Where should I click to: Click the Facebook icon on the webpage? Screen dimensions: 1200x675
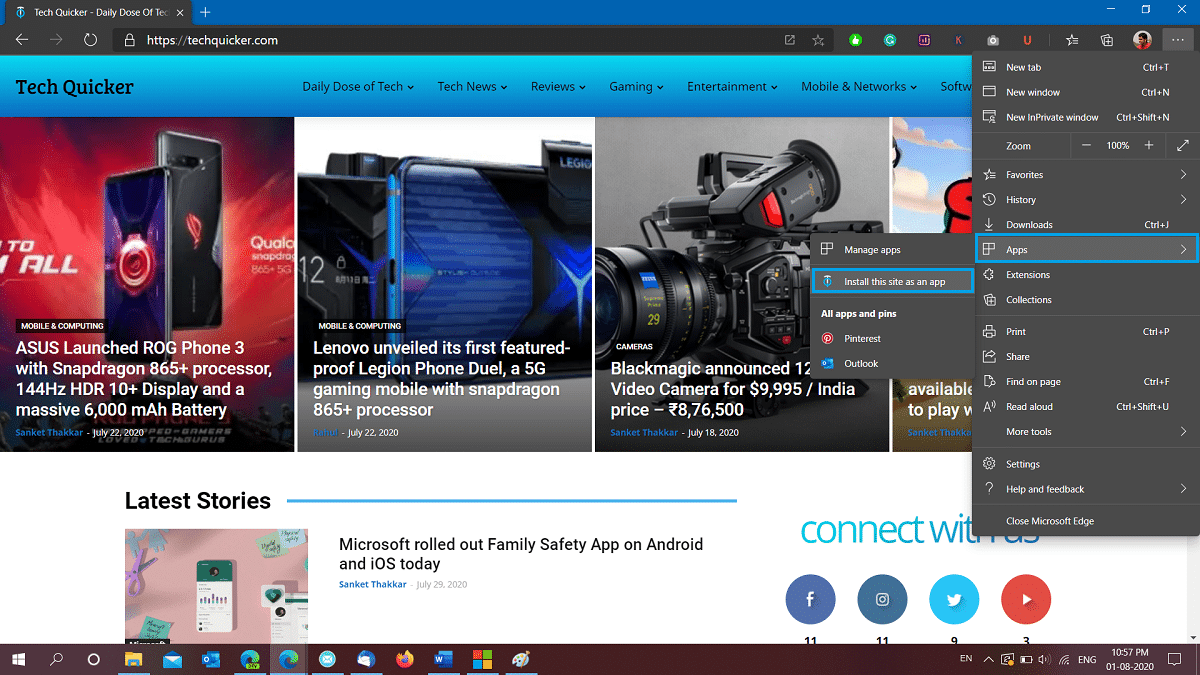tap(810, 599)
